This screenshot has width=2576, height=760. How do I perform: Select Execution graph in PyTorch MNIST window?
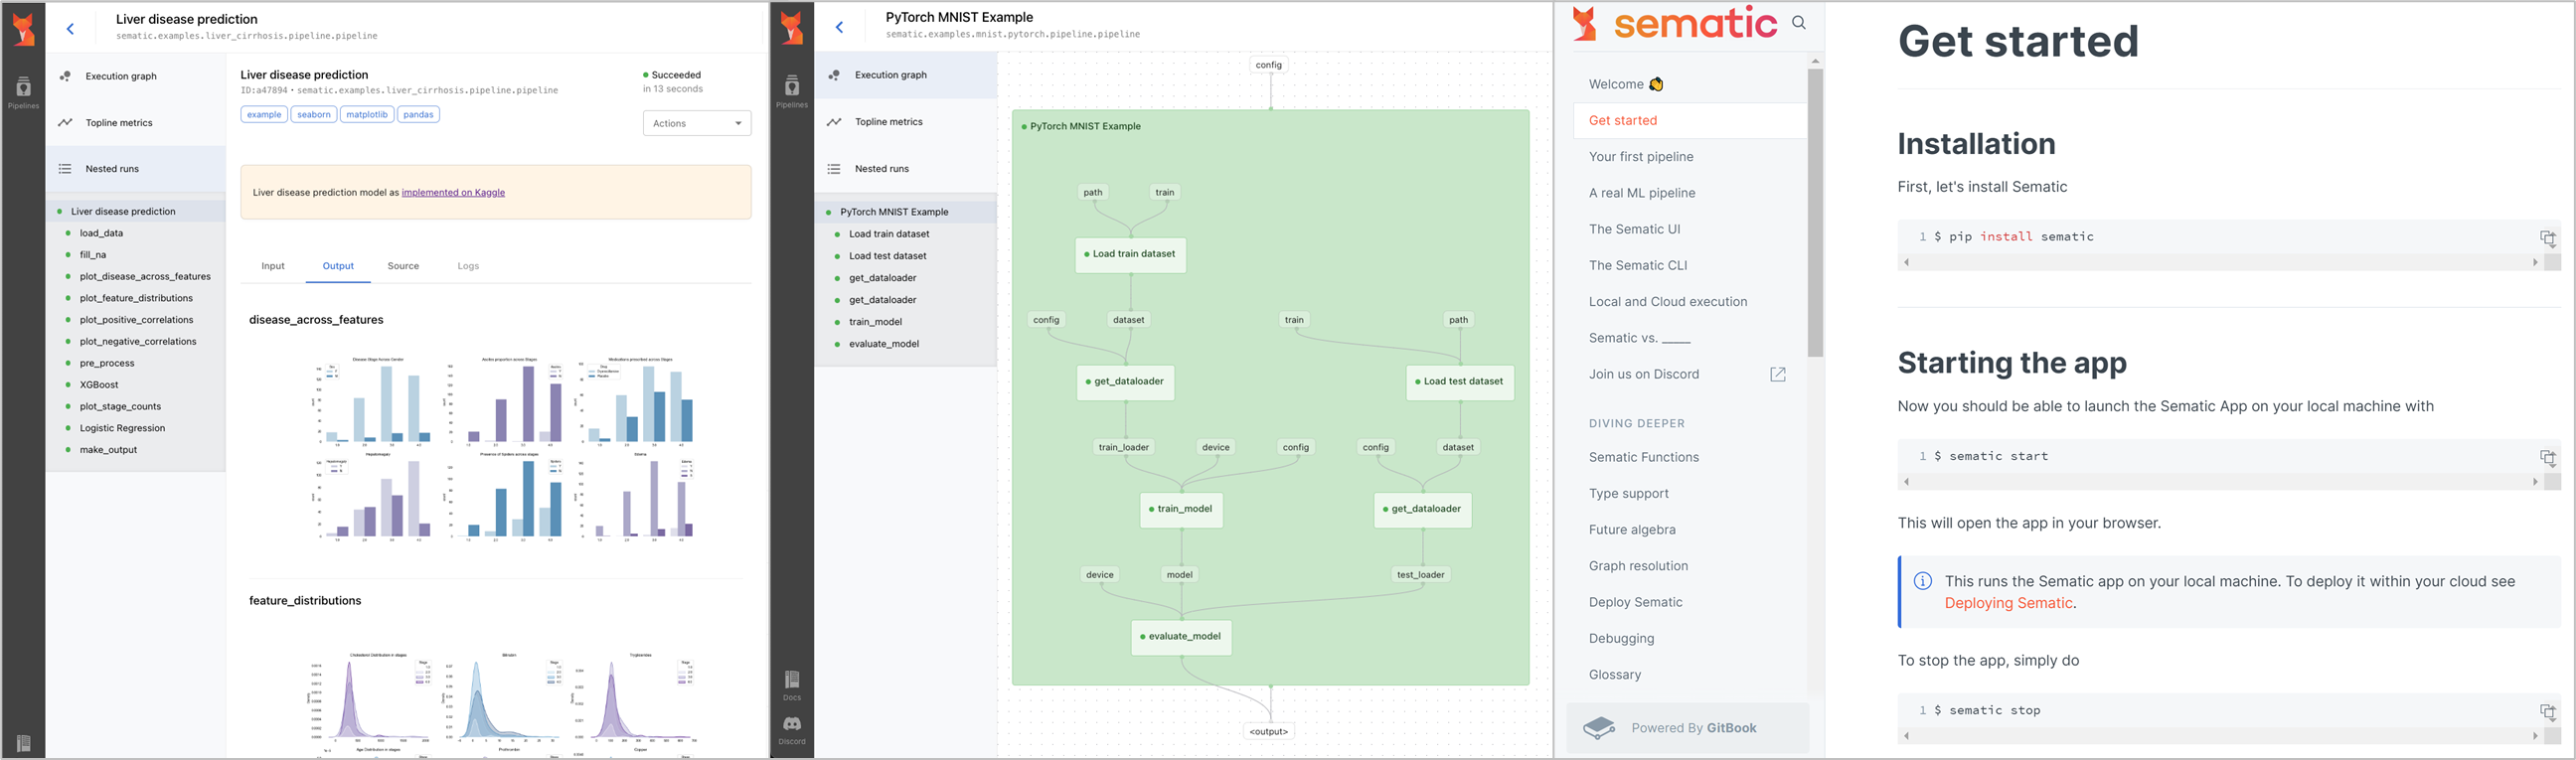[906, 75]
